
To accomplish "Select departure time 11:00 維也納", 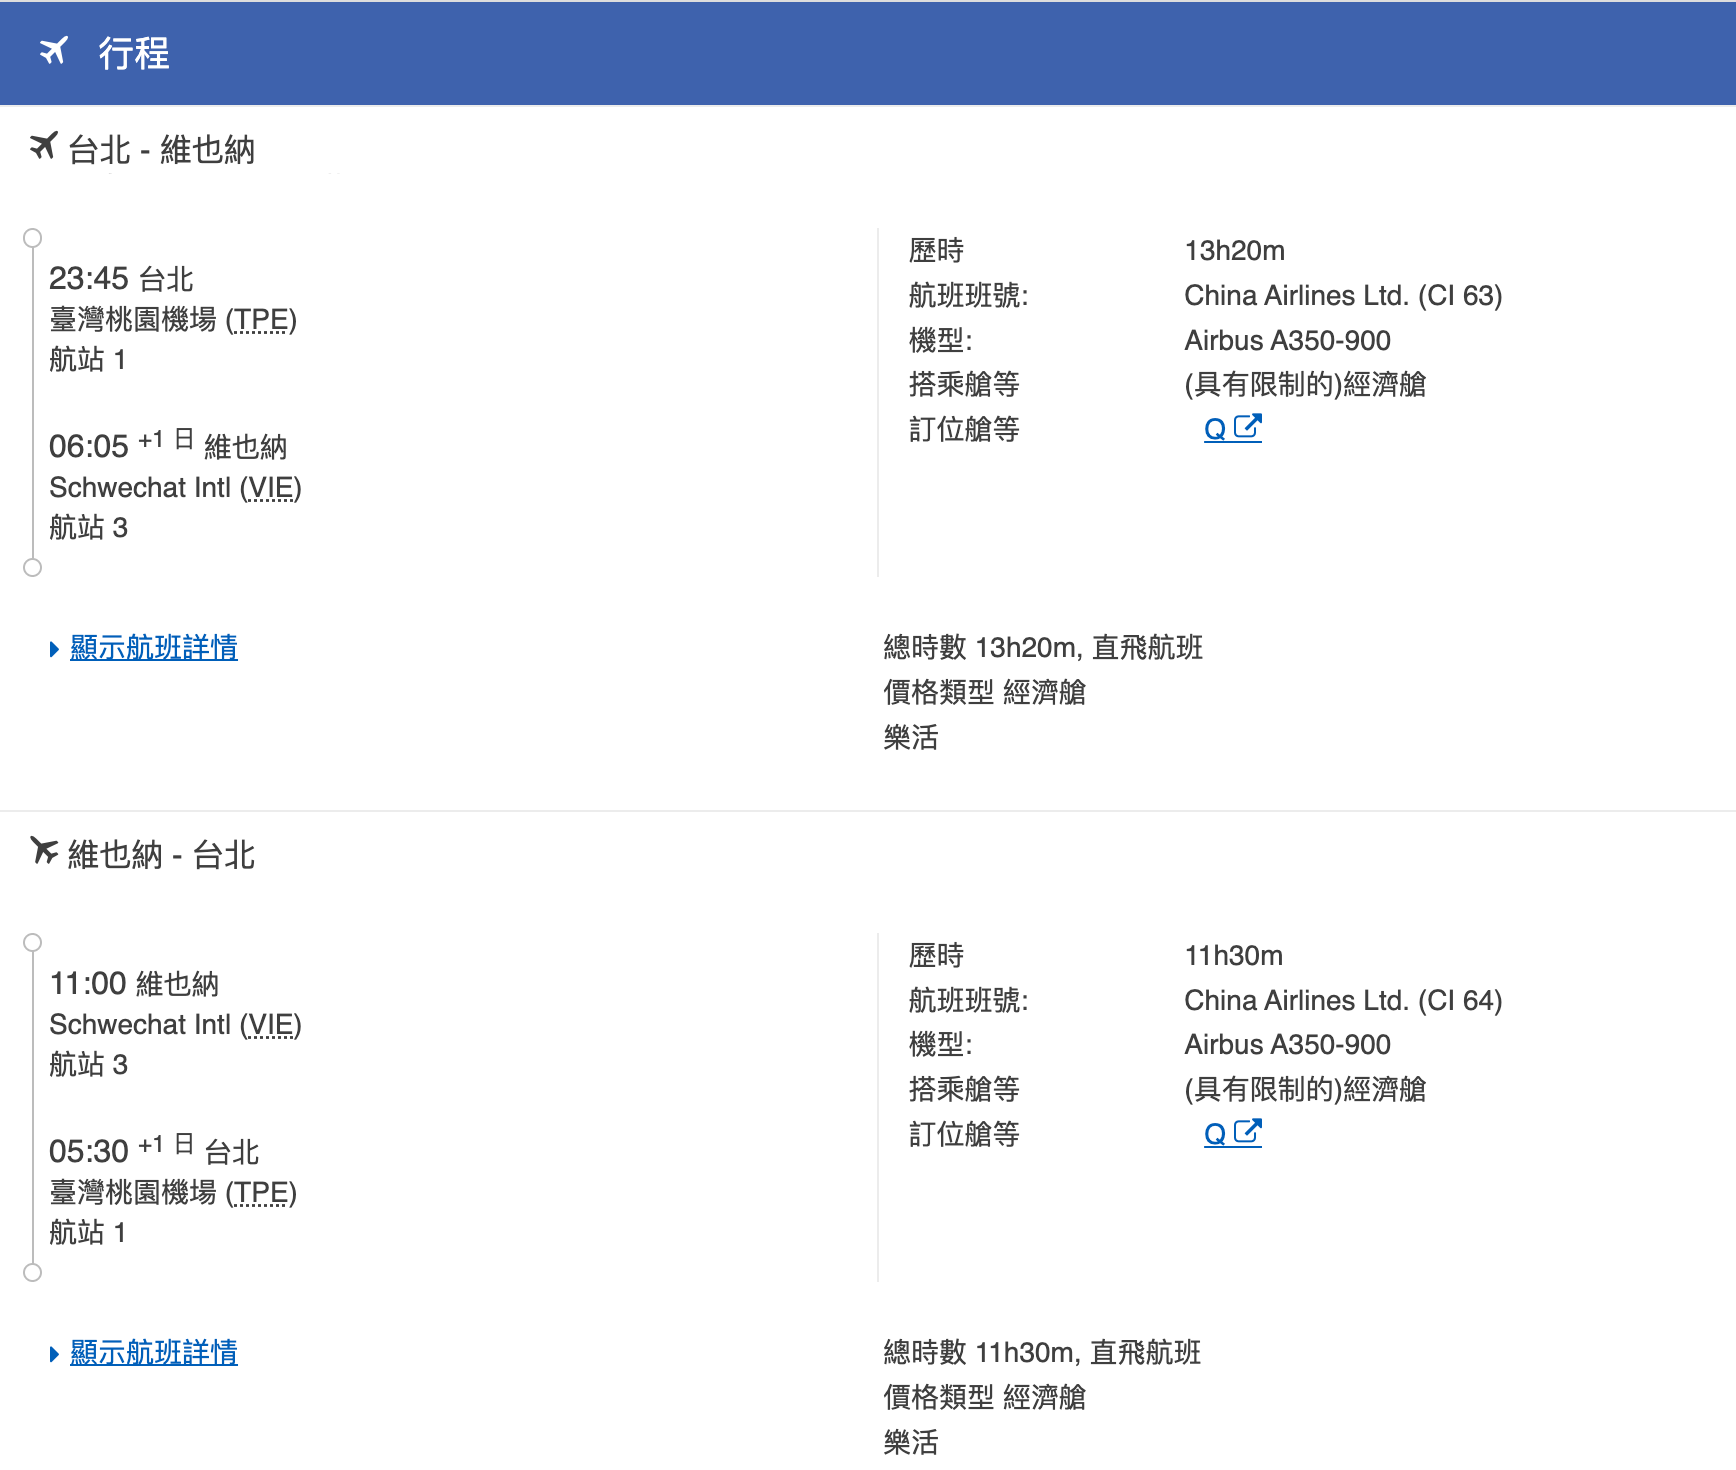I will pyautogui.click(x=134, y=983).
